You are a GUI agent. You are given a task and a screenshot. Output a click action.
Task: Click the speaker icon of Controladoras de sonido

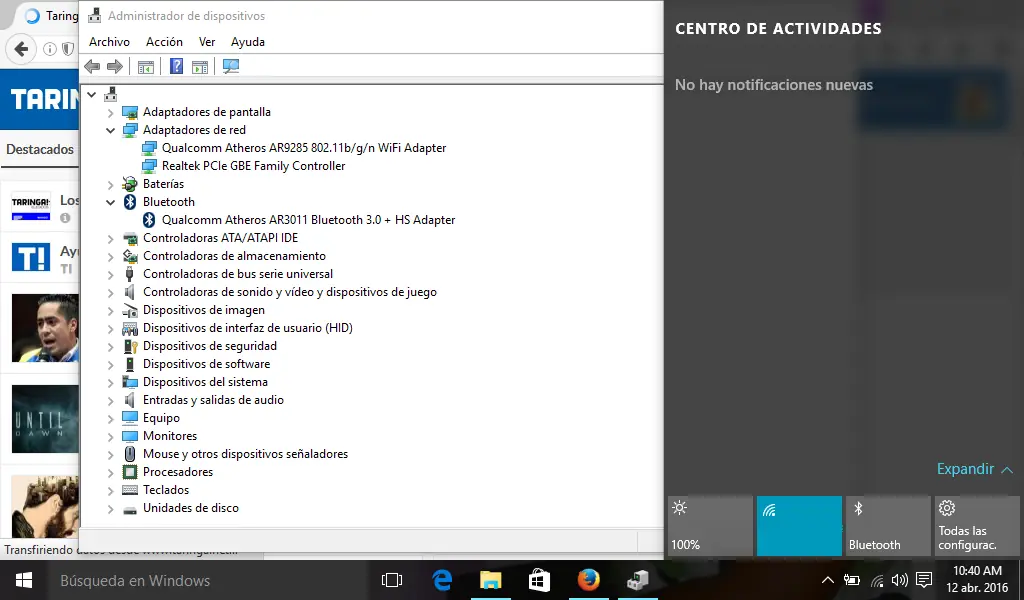point(130,292)
